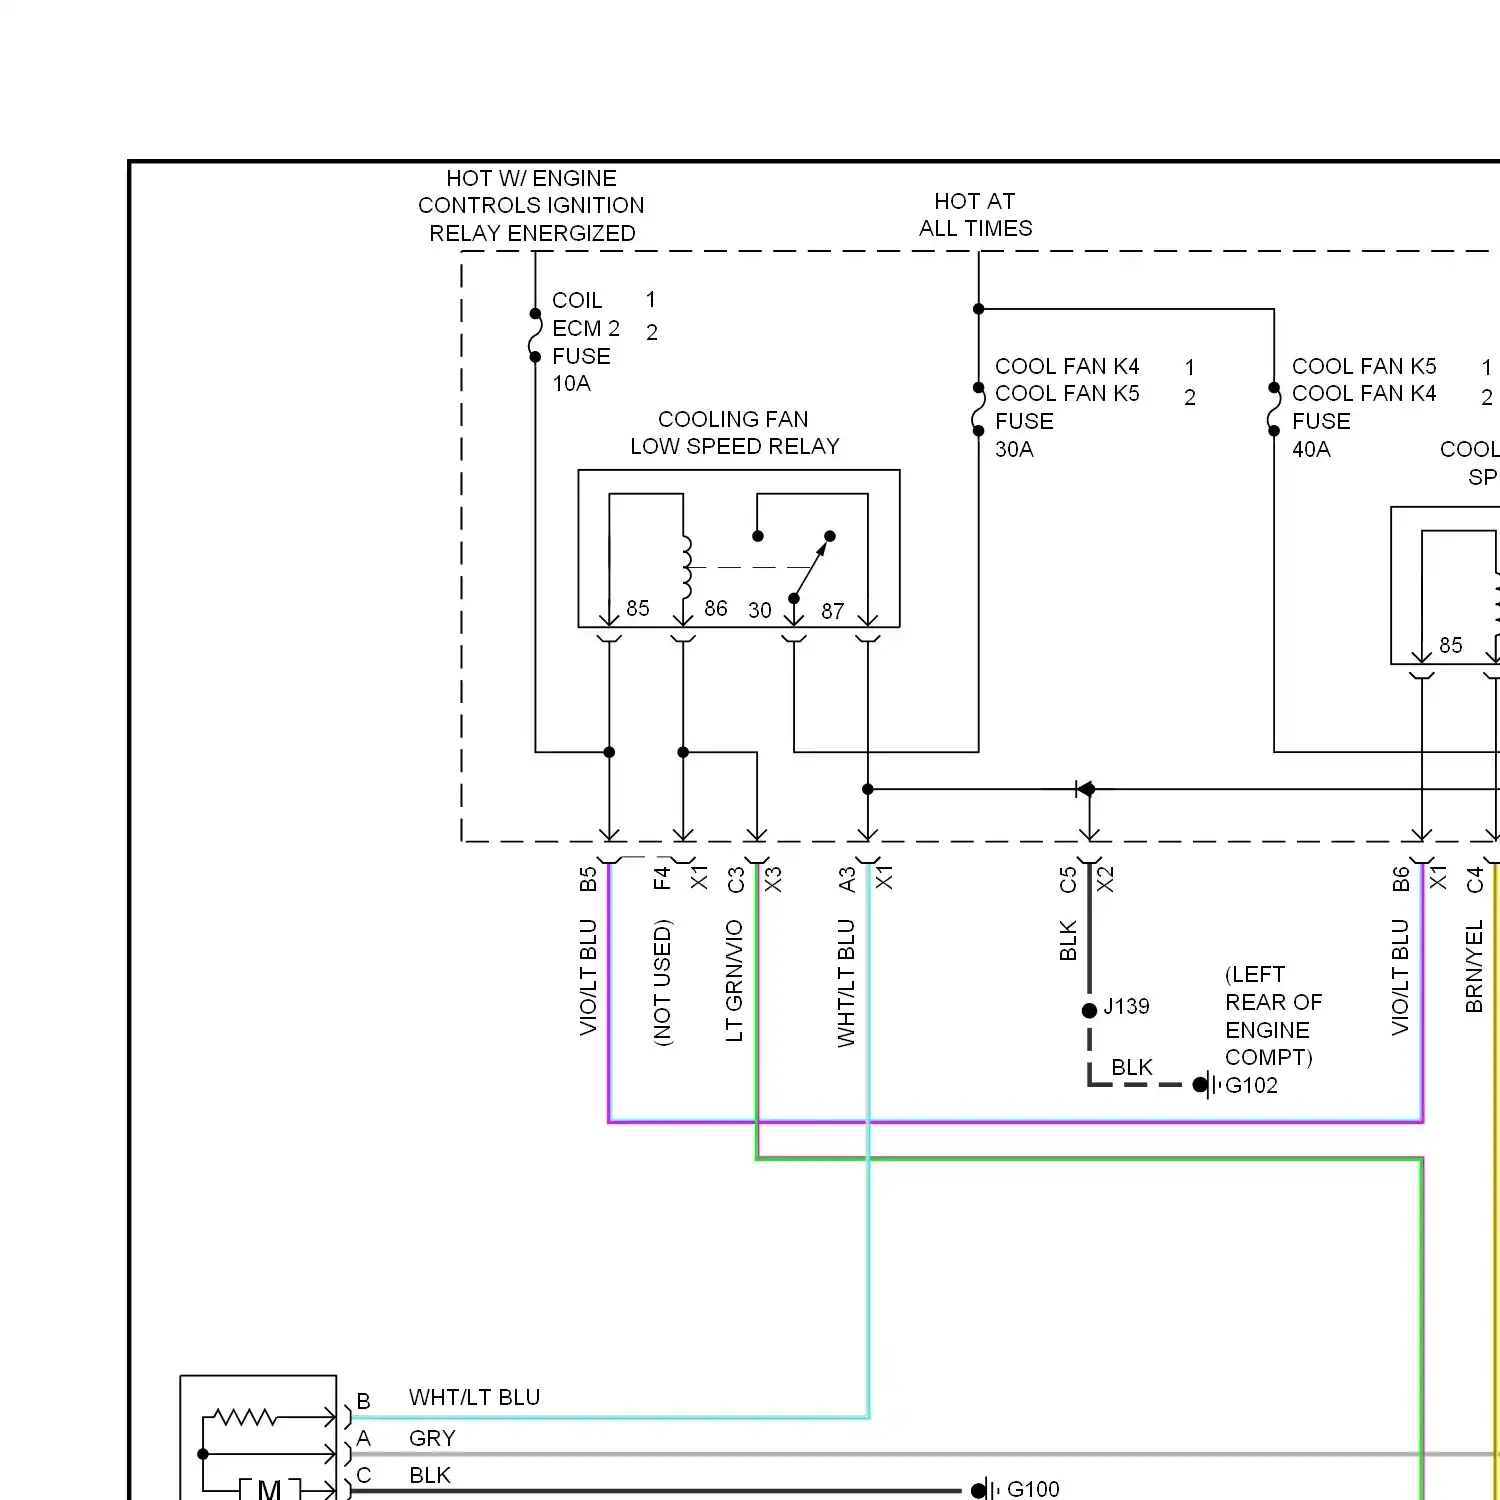Click the BLK wire label at pin C
The height and width of the screenshot is (1500, 1500).
[430, 1476]
